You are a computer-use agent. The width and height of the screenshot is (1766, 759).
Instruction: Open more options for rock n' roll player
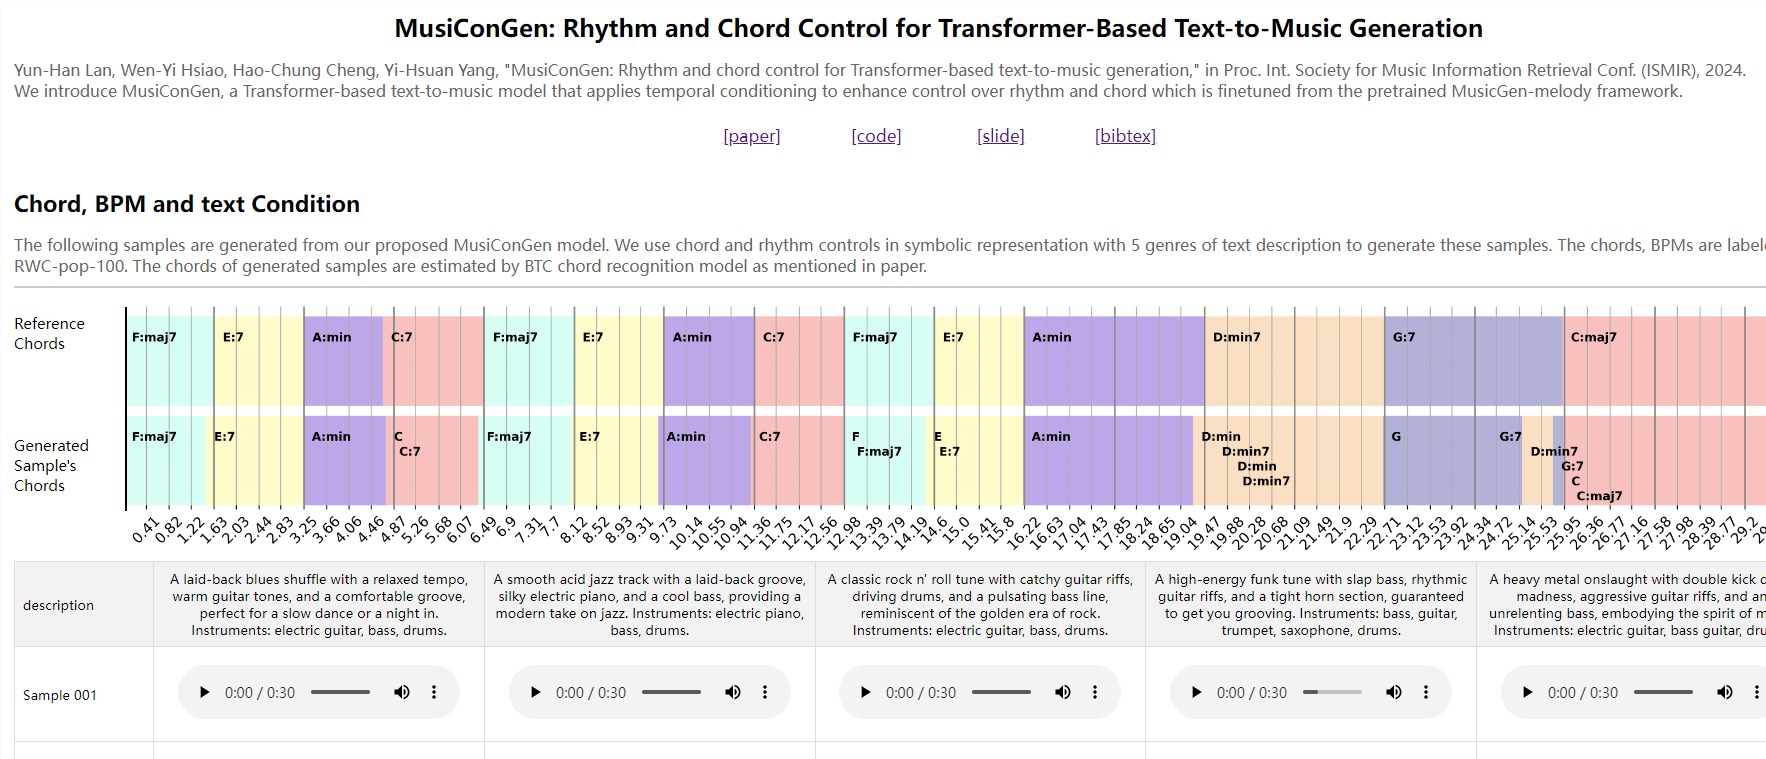click(x=1095, y=692)
